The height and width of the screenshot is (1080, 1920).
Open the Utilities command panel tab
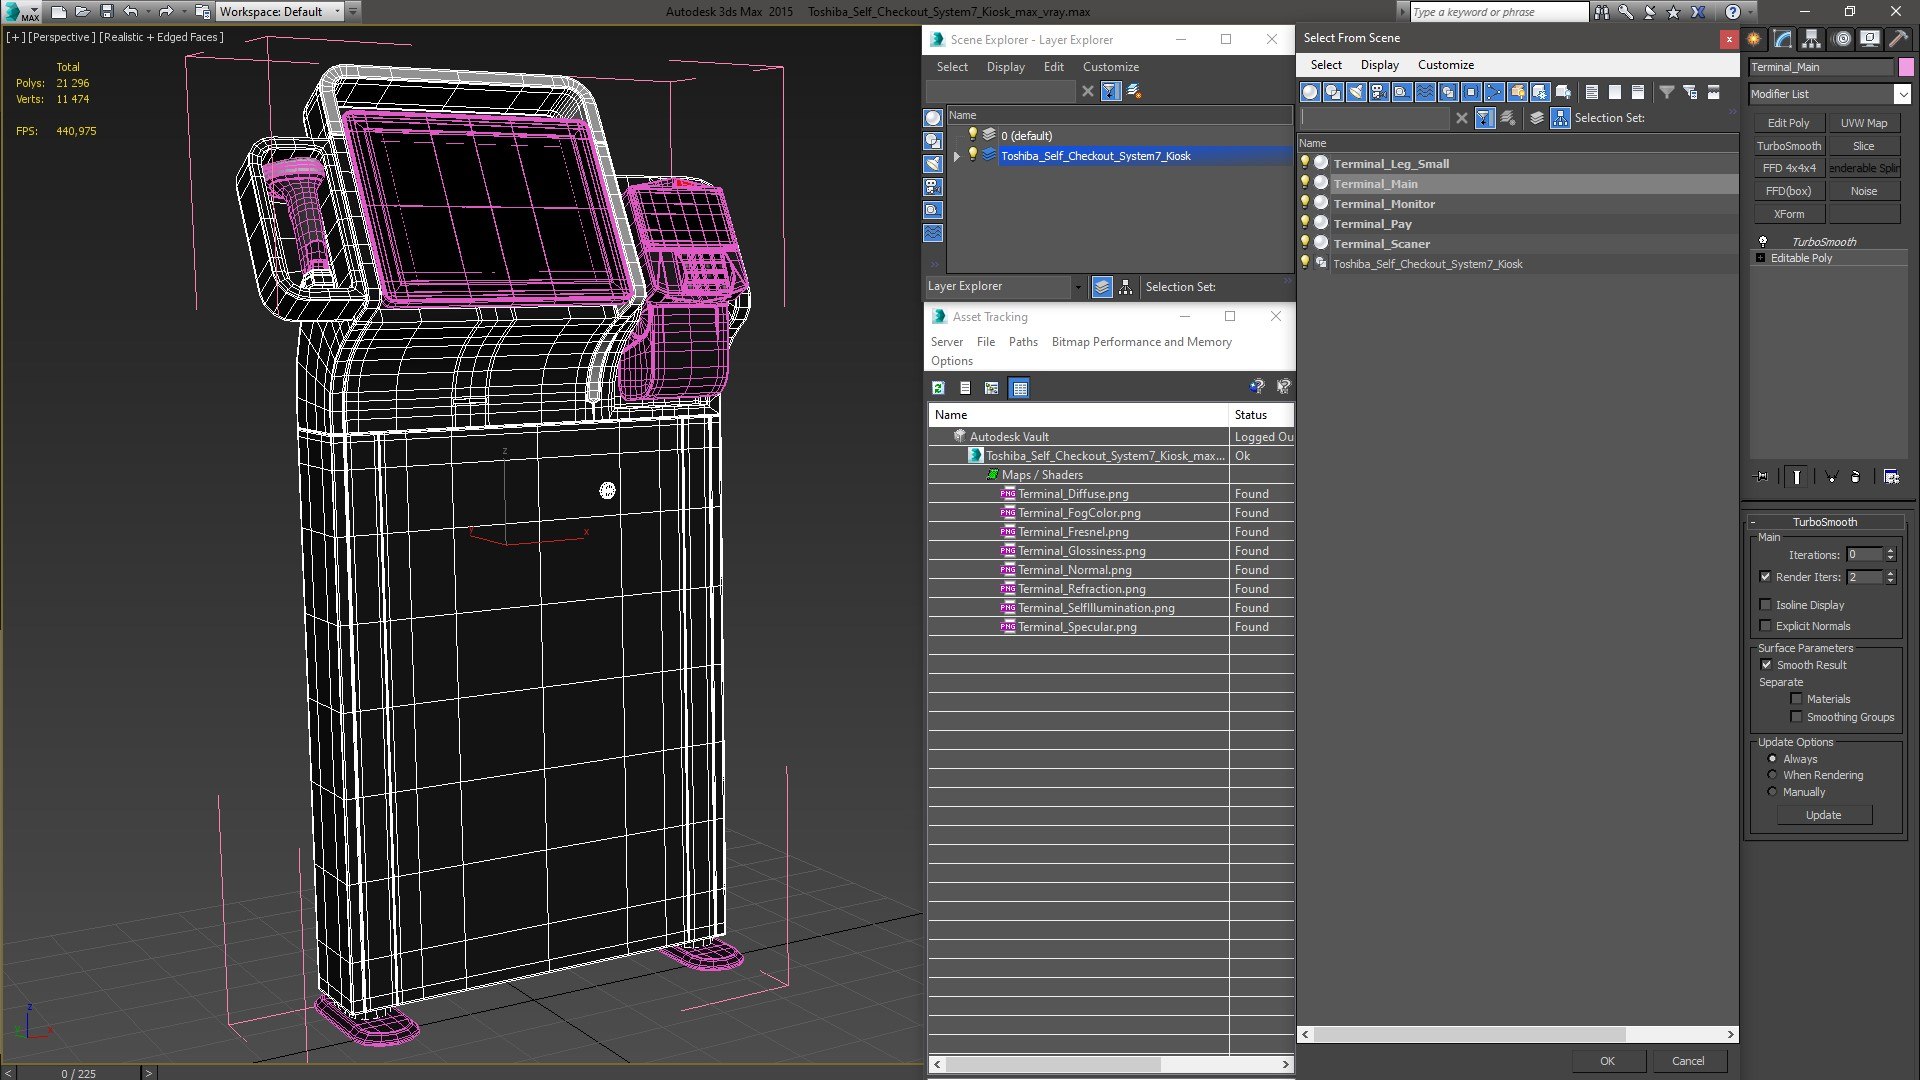1898,39
